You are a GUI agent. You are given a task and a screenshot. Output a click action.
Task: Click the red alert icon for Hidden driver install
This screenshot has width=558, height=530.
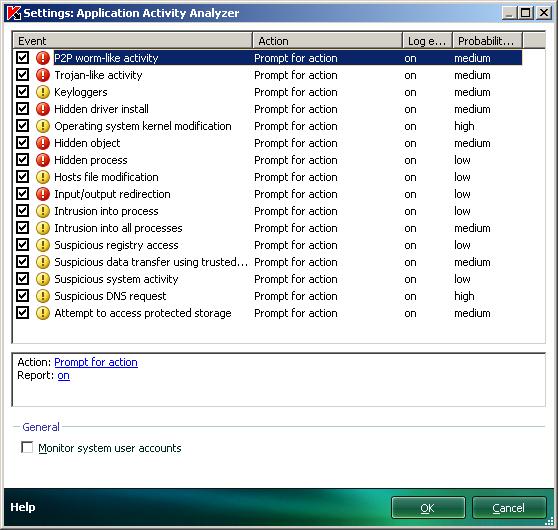(43, 109)
